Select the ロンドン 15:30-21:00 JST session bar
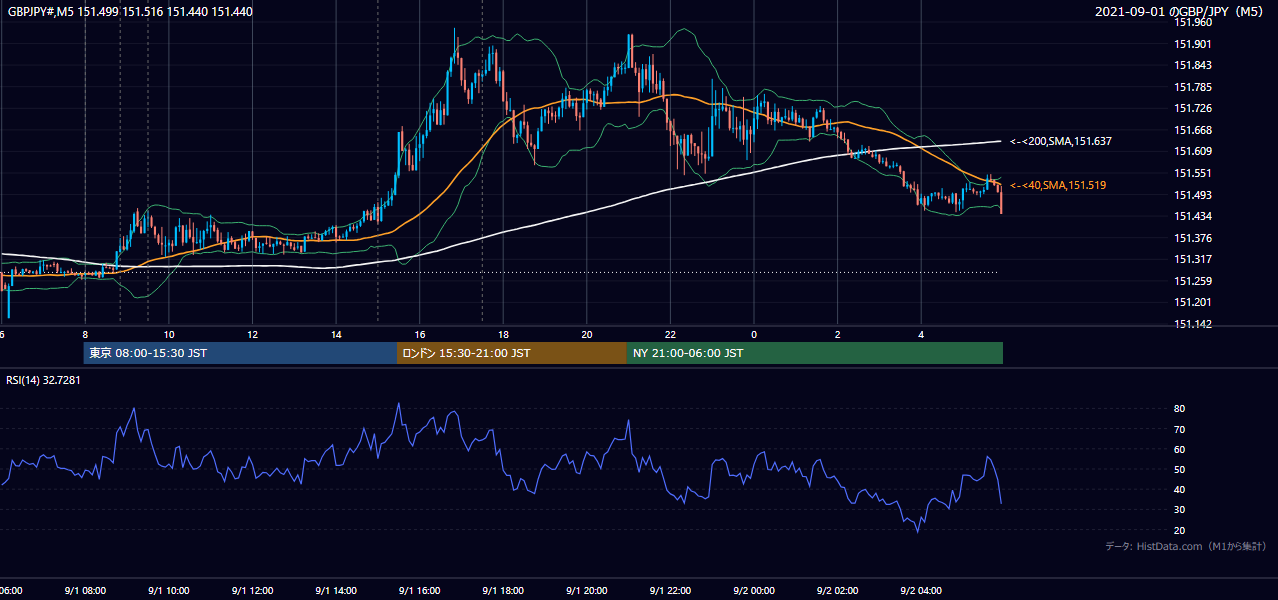Image resolution: width=1278 pixels, height=600 pixels. (x=512, y=353)
